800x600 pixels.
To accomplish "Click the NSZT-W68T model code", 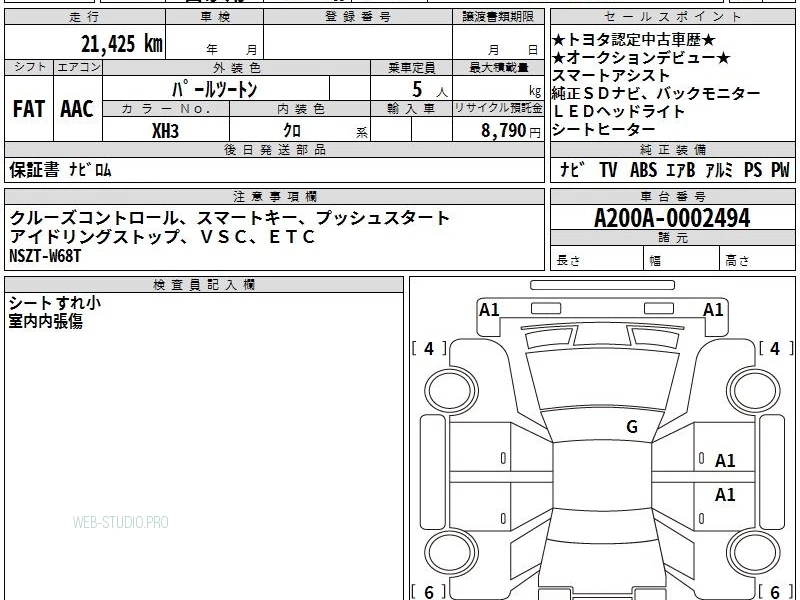I will [x=45, y=255].
